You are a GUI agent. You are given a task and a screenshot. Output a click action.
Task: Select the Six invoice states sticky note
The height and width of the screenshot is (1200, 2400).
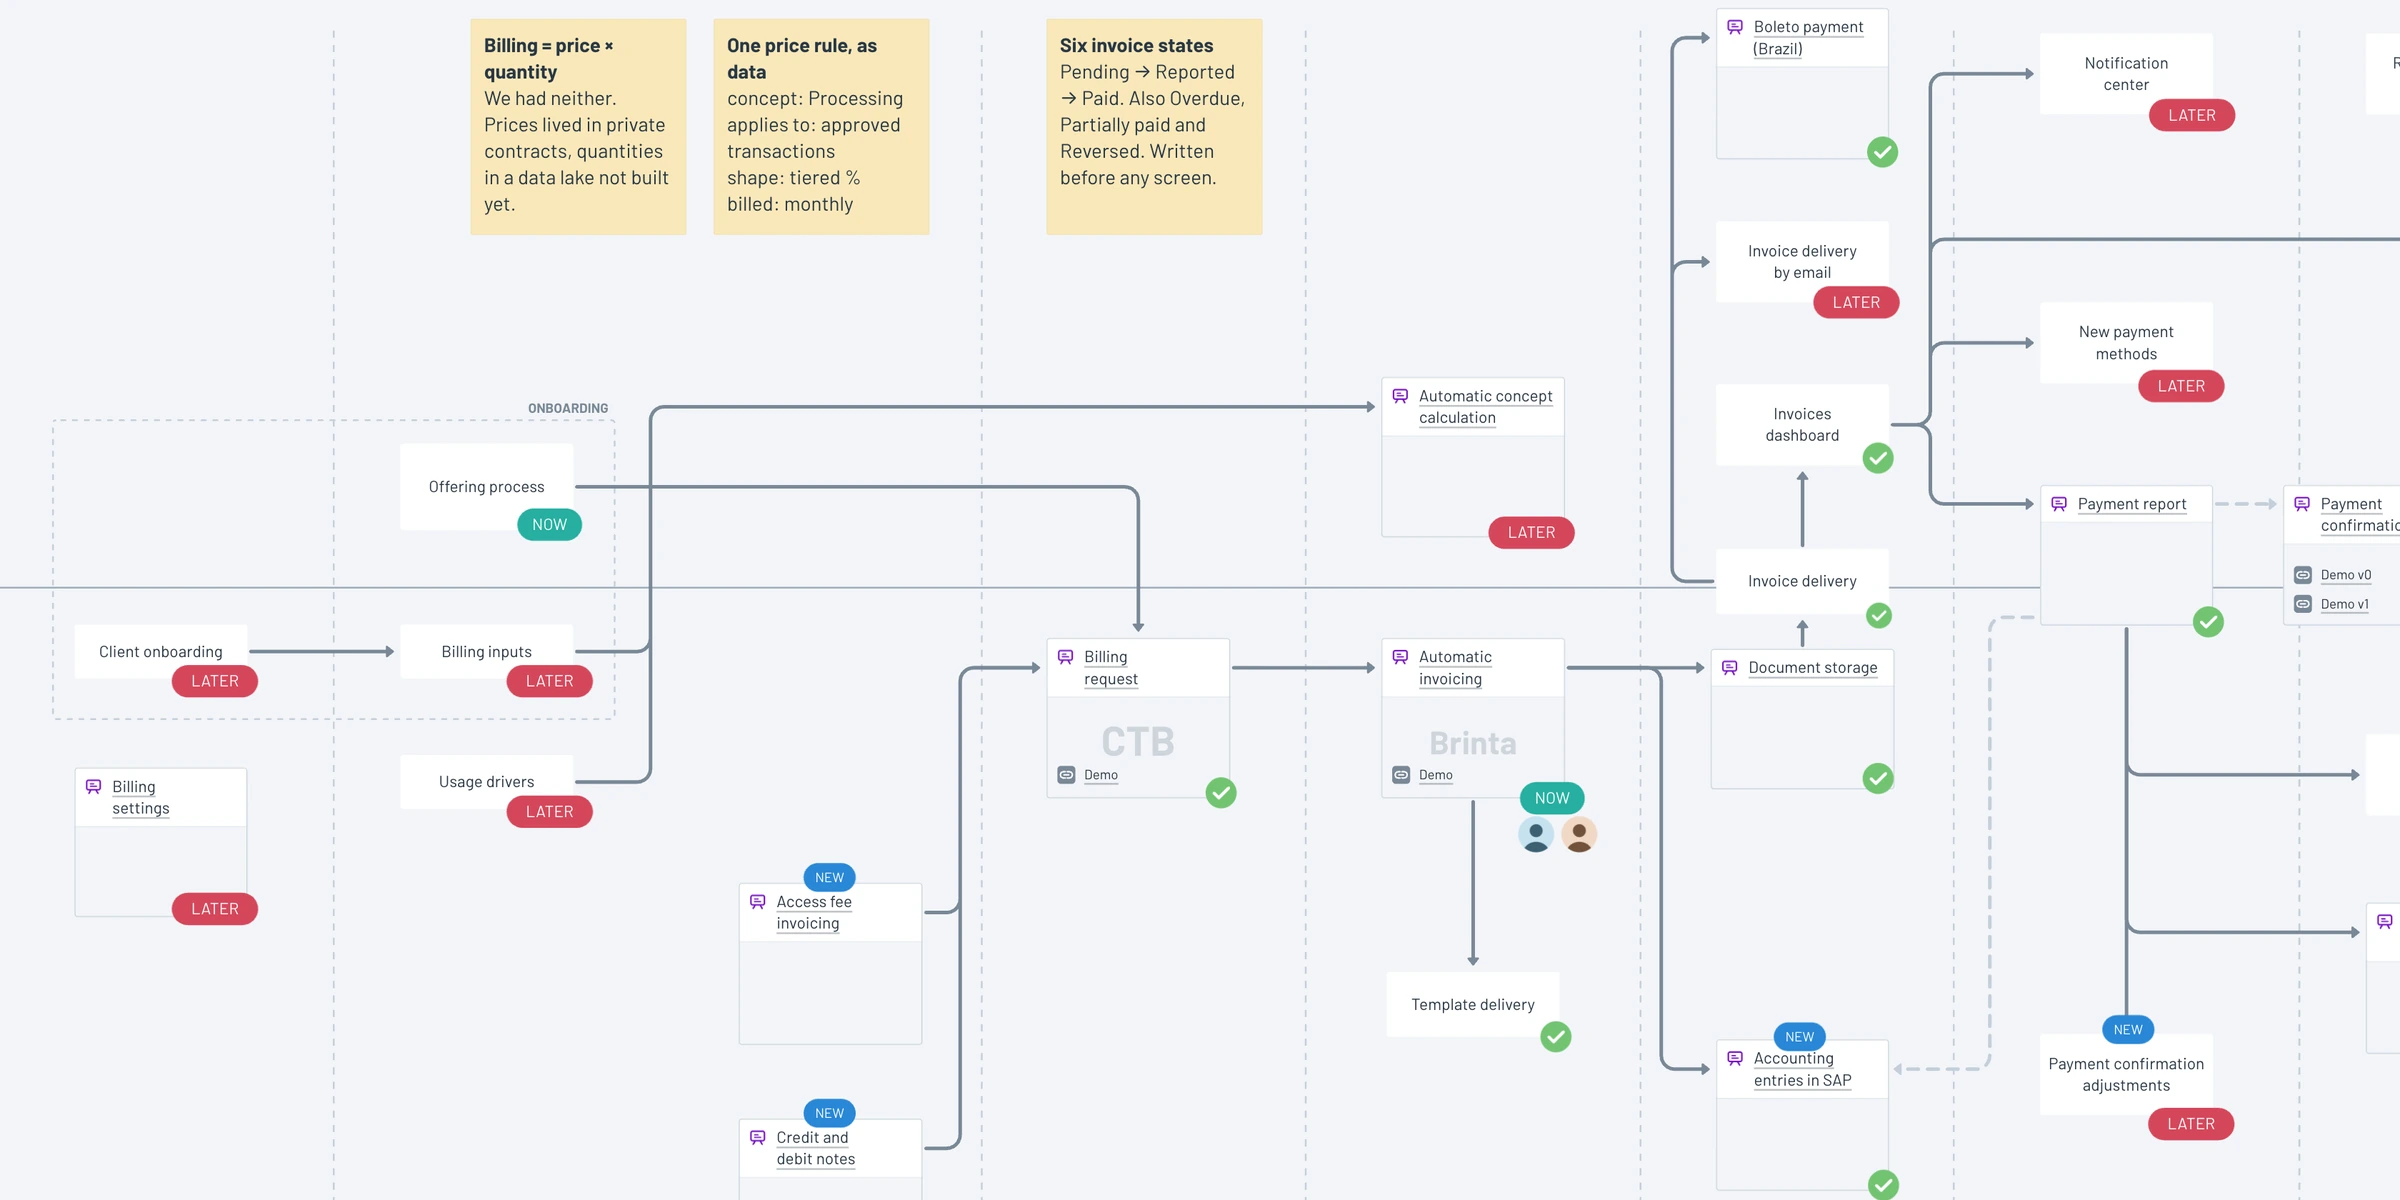[1154, 127]
